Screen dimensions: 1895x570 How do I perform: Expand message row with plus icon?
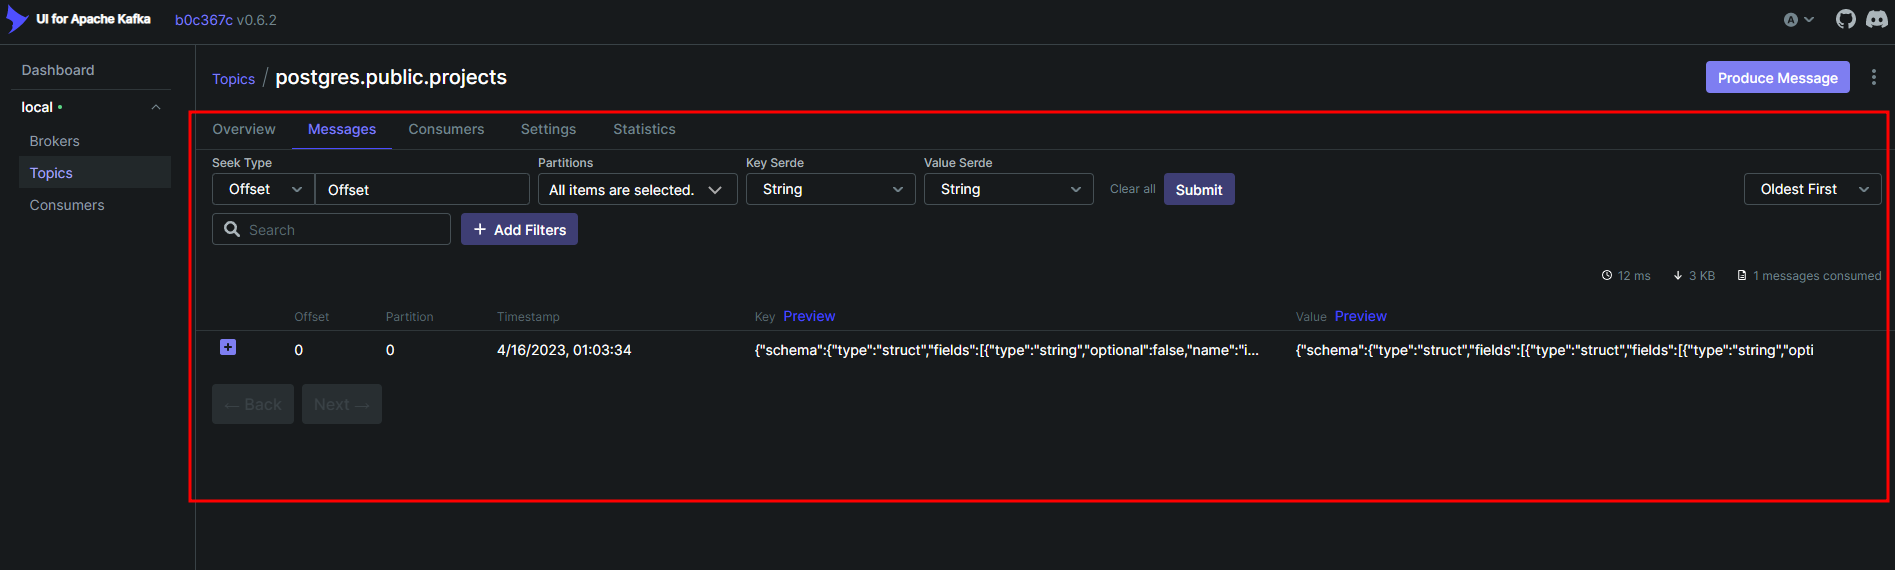[228, 347]
